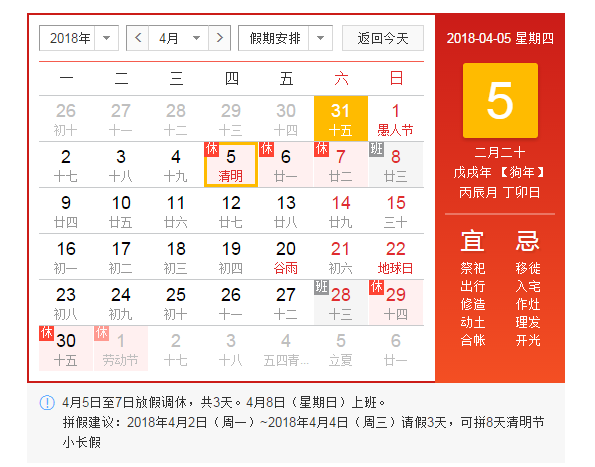Screen dimensions: 595x467
Task: Go to next month arrow
Action: pyautogui.click(x=219, y=38)
